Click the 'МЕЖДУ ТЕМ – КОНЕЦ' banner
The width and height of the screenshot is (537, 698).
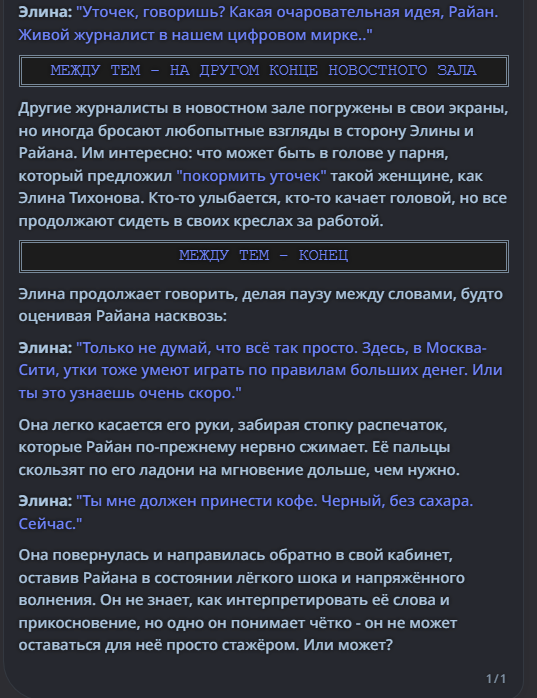pos(264,256)
